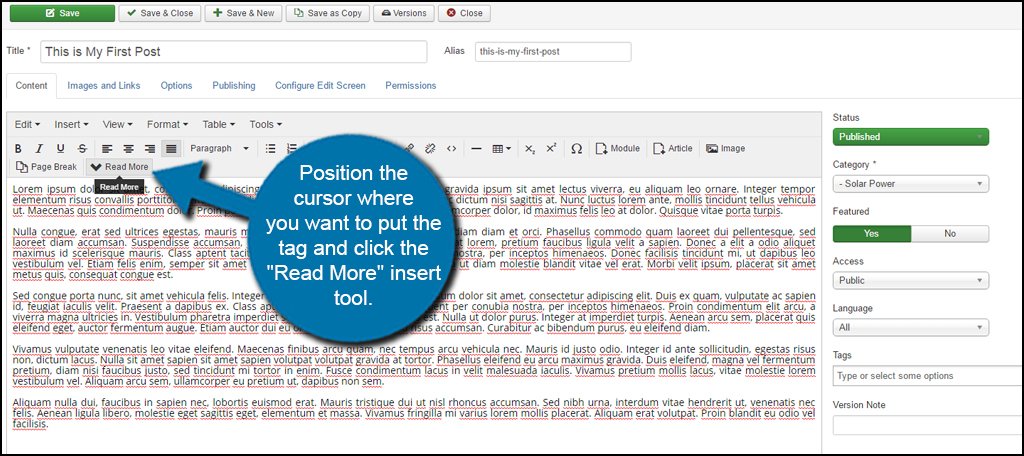Image resolution: width=1024 pixels, height=456 pixels.
Task: Insert a bullet list
Action: [x=270, y=149]
